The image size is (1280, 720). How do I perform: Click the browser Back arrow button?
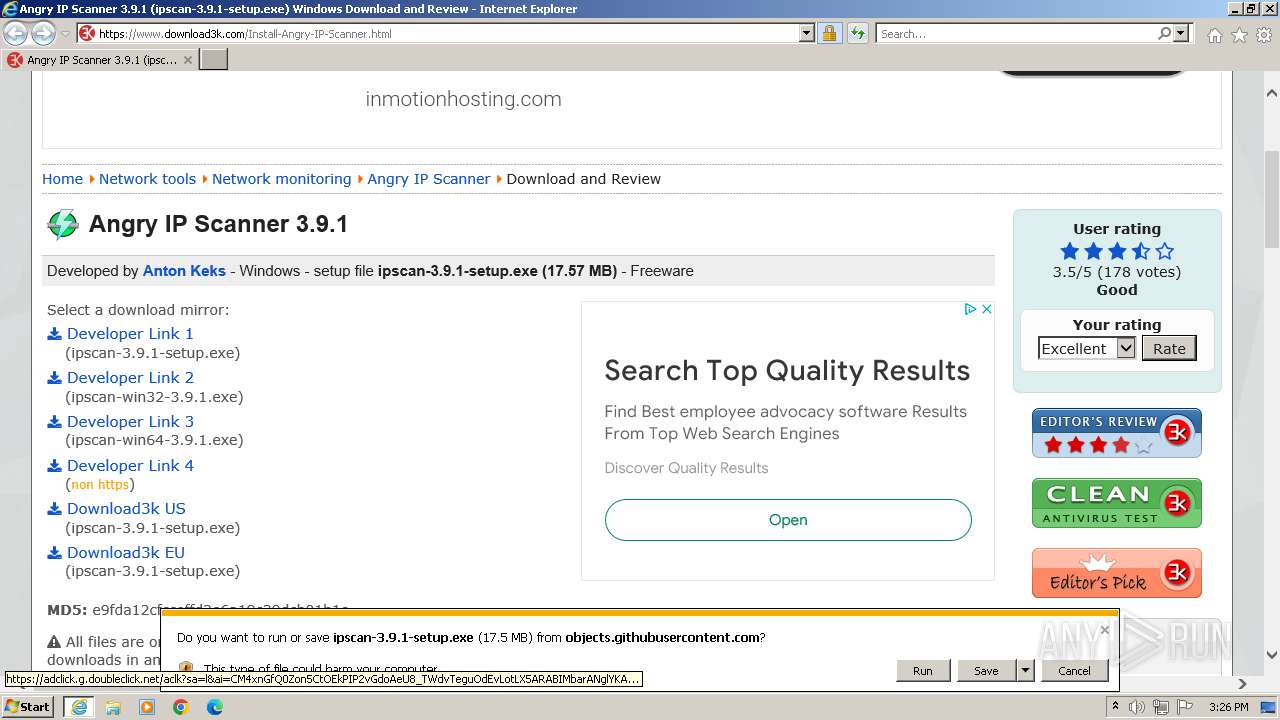click(16, 34)
